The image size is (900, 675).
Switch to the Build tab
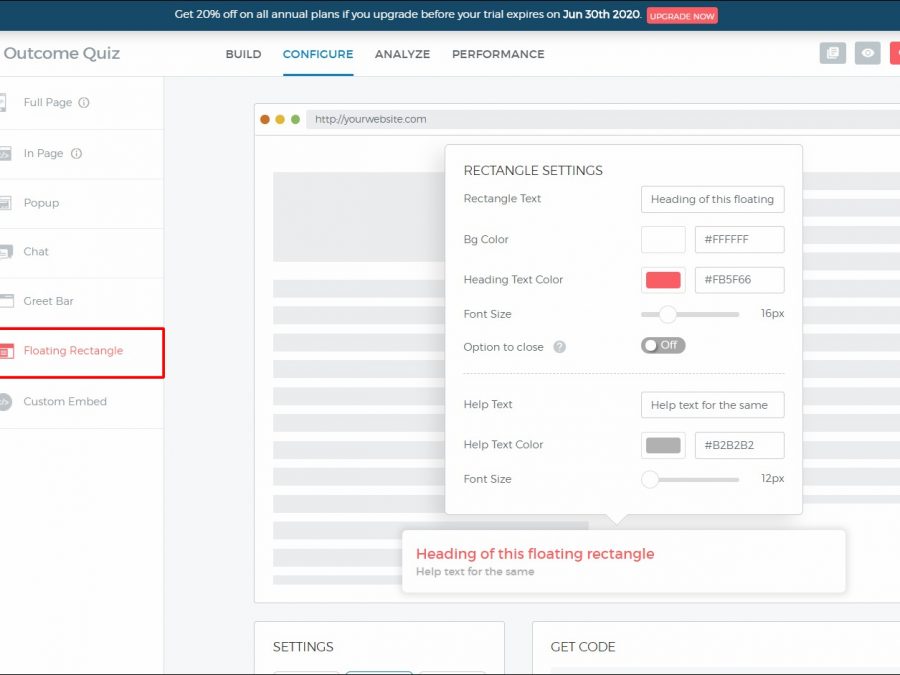[243, 54]
